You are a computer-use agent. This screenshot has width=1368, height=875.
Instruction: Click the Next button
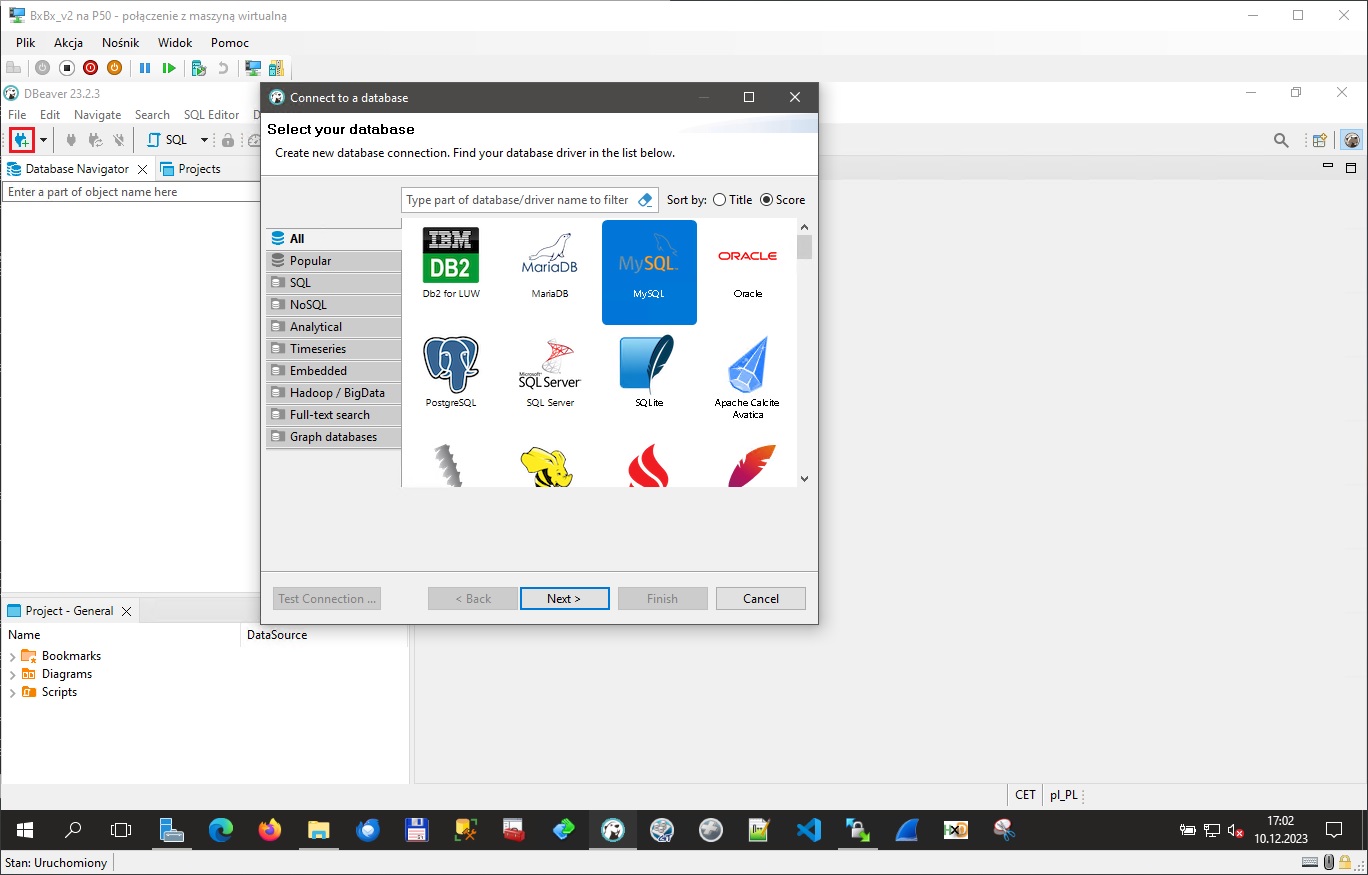[x=564, y=599]
